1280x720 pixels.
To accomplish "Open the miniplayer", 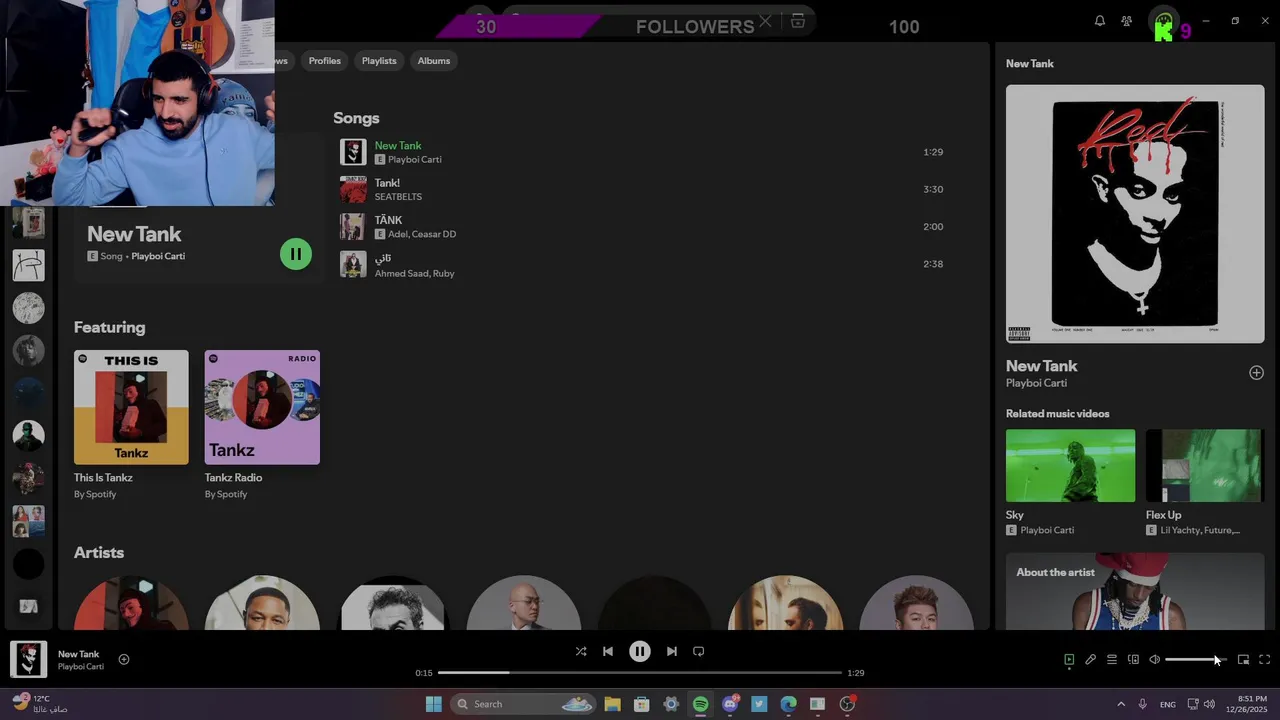I will pyautogui.click(x=1243, y=659).
